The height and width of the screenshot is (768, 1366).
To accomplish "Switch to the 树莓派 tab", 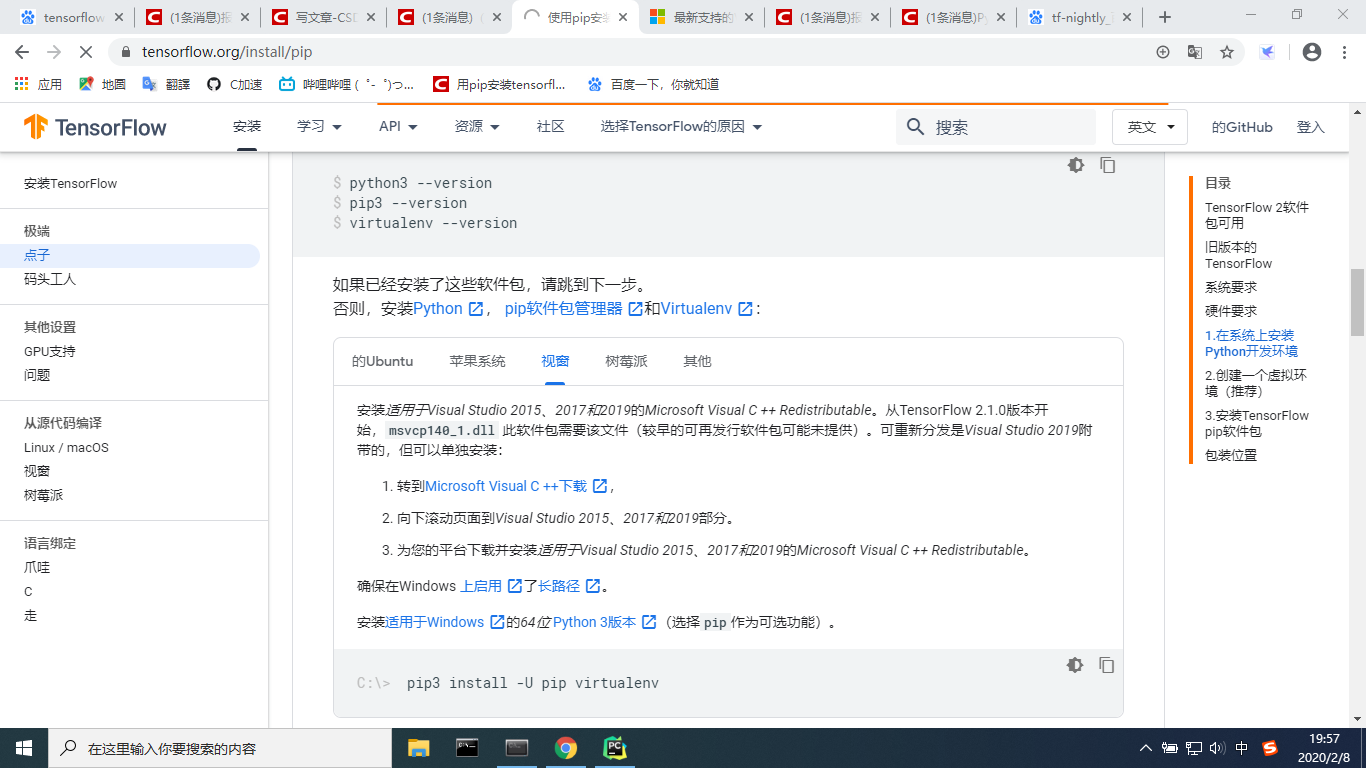I will [x=626, y=361].
